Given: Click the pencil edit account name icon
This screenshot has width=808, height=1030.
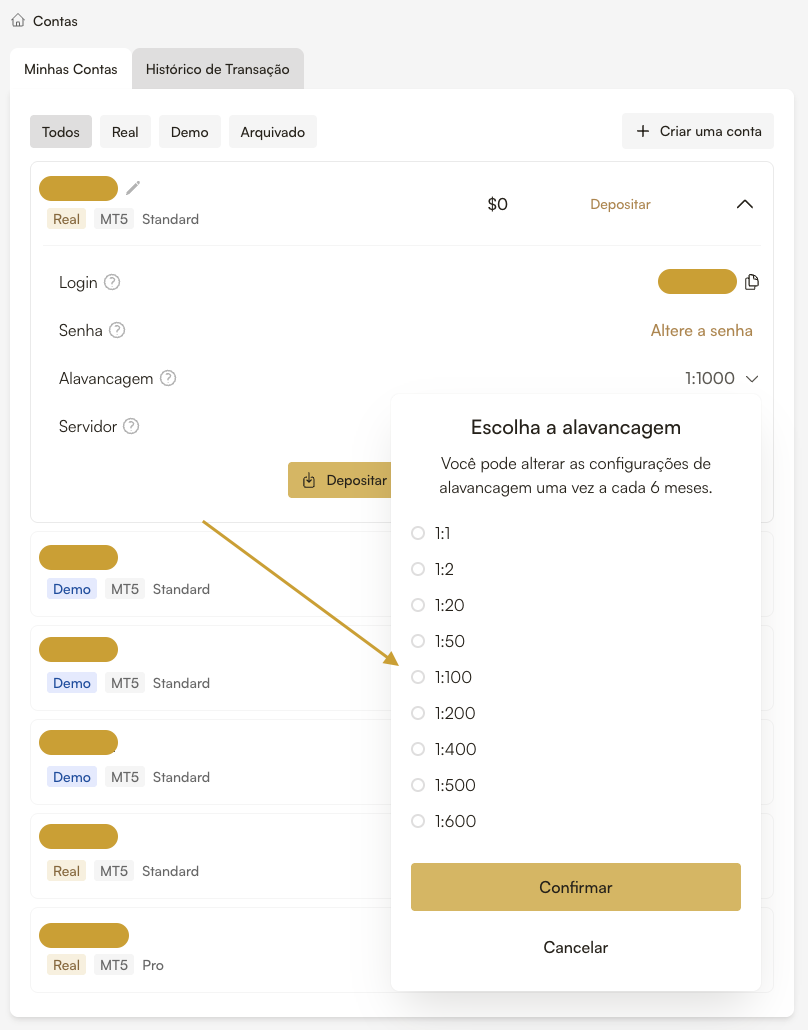Looking at the screenshot, I should (x=133, y=188).
